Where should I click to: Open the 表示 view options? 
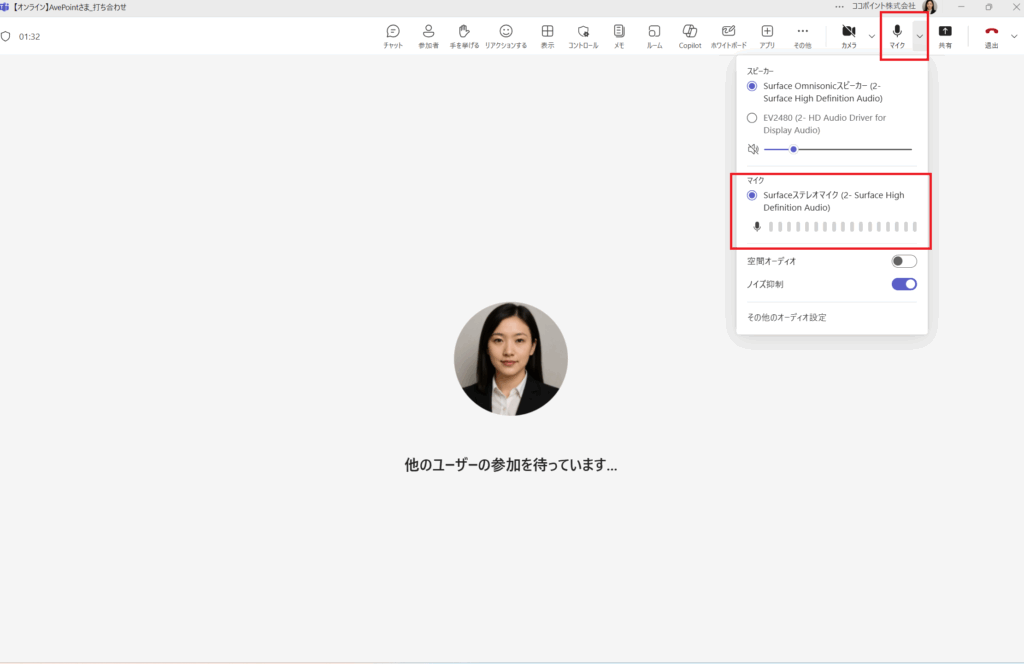click(x=547, y=36)
